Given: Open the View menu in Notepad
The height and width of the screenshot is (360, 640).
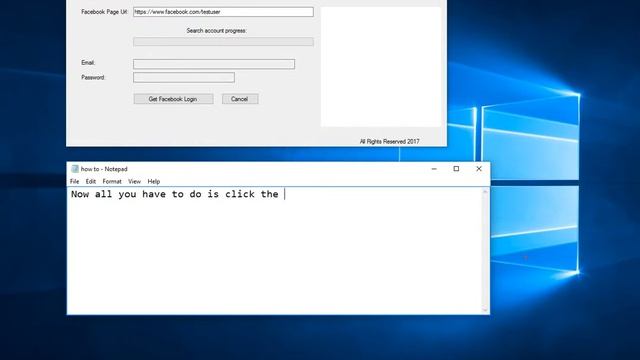Looking at the screenshot, I should pos(134,181).
